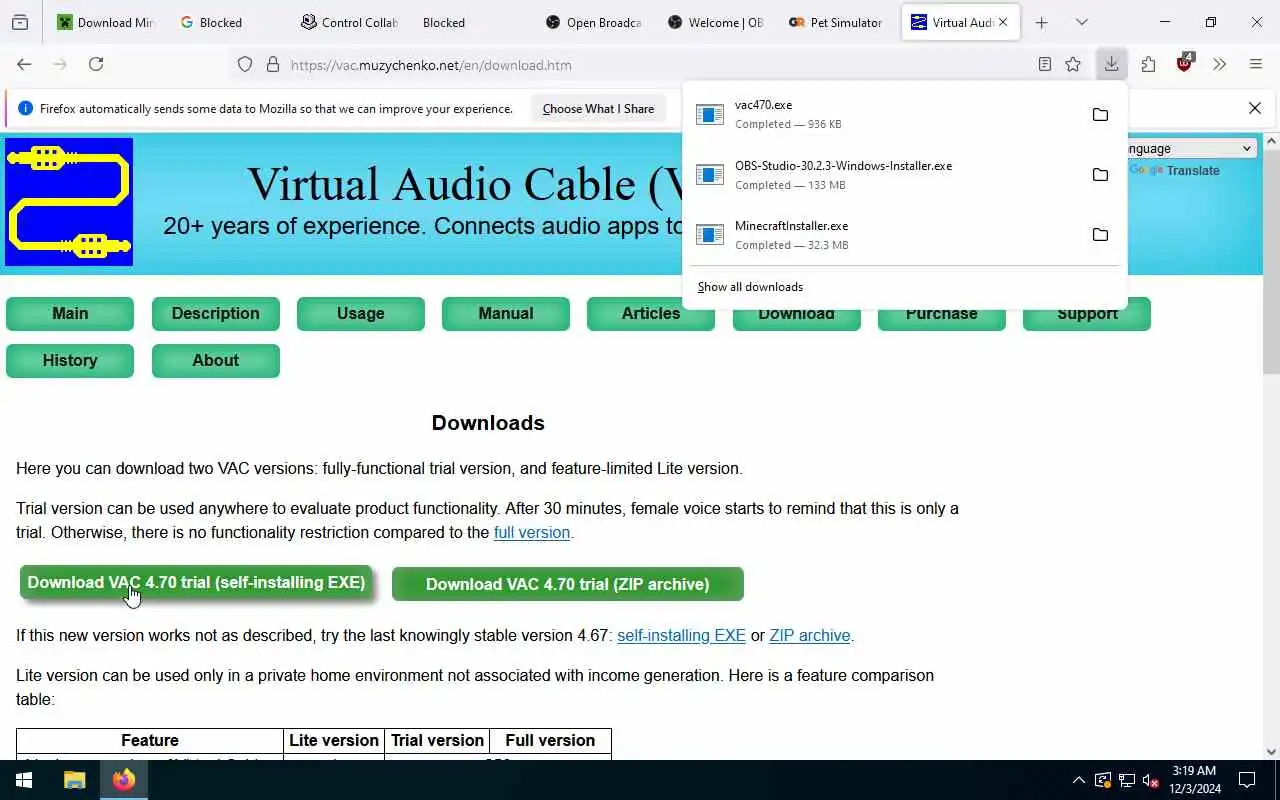Toggle reader view icon
Image resolution: width=1280 pixels, height=800 pixels.
click(x=1044, y=64)
